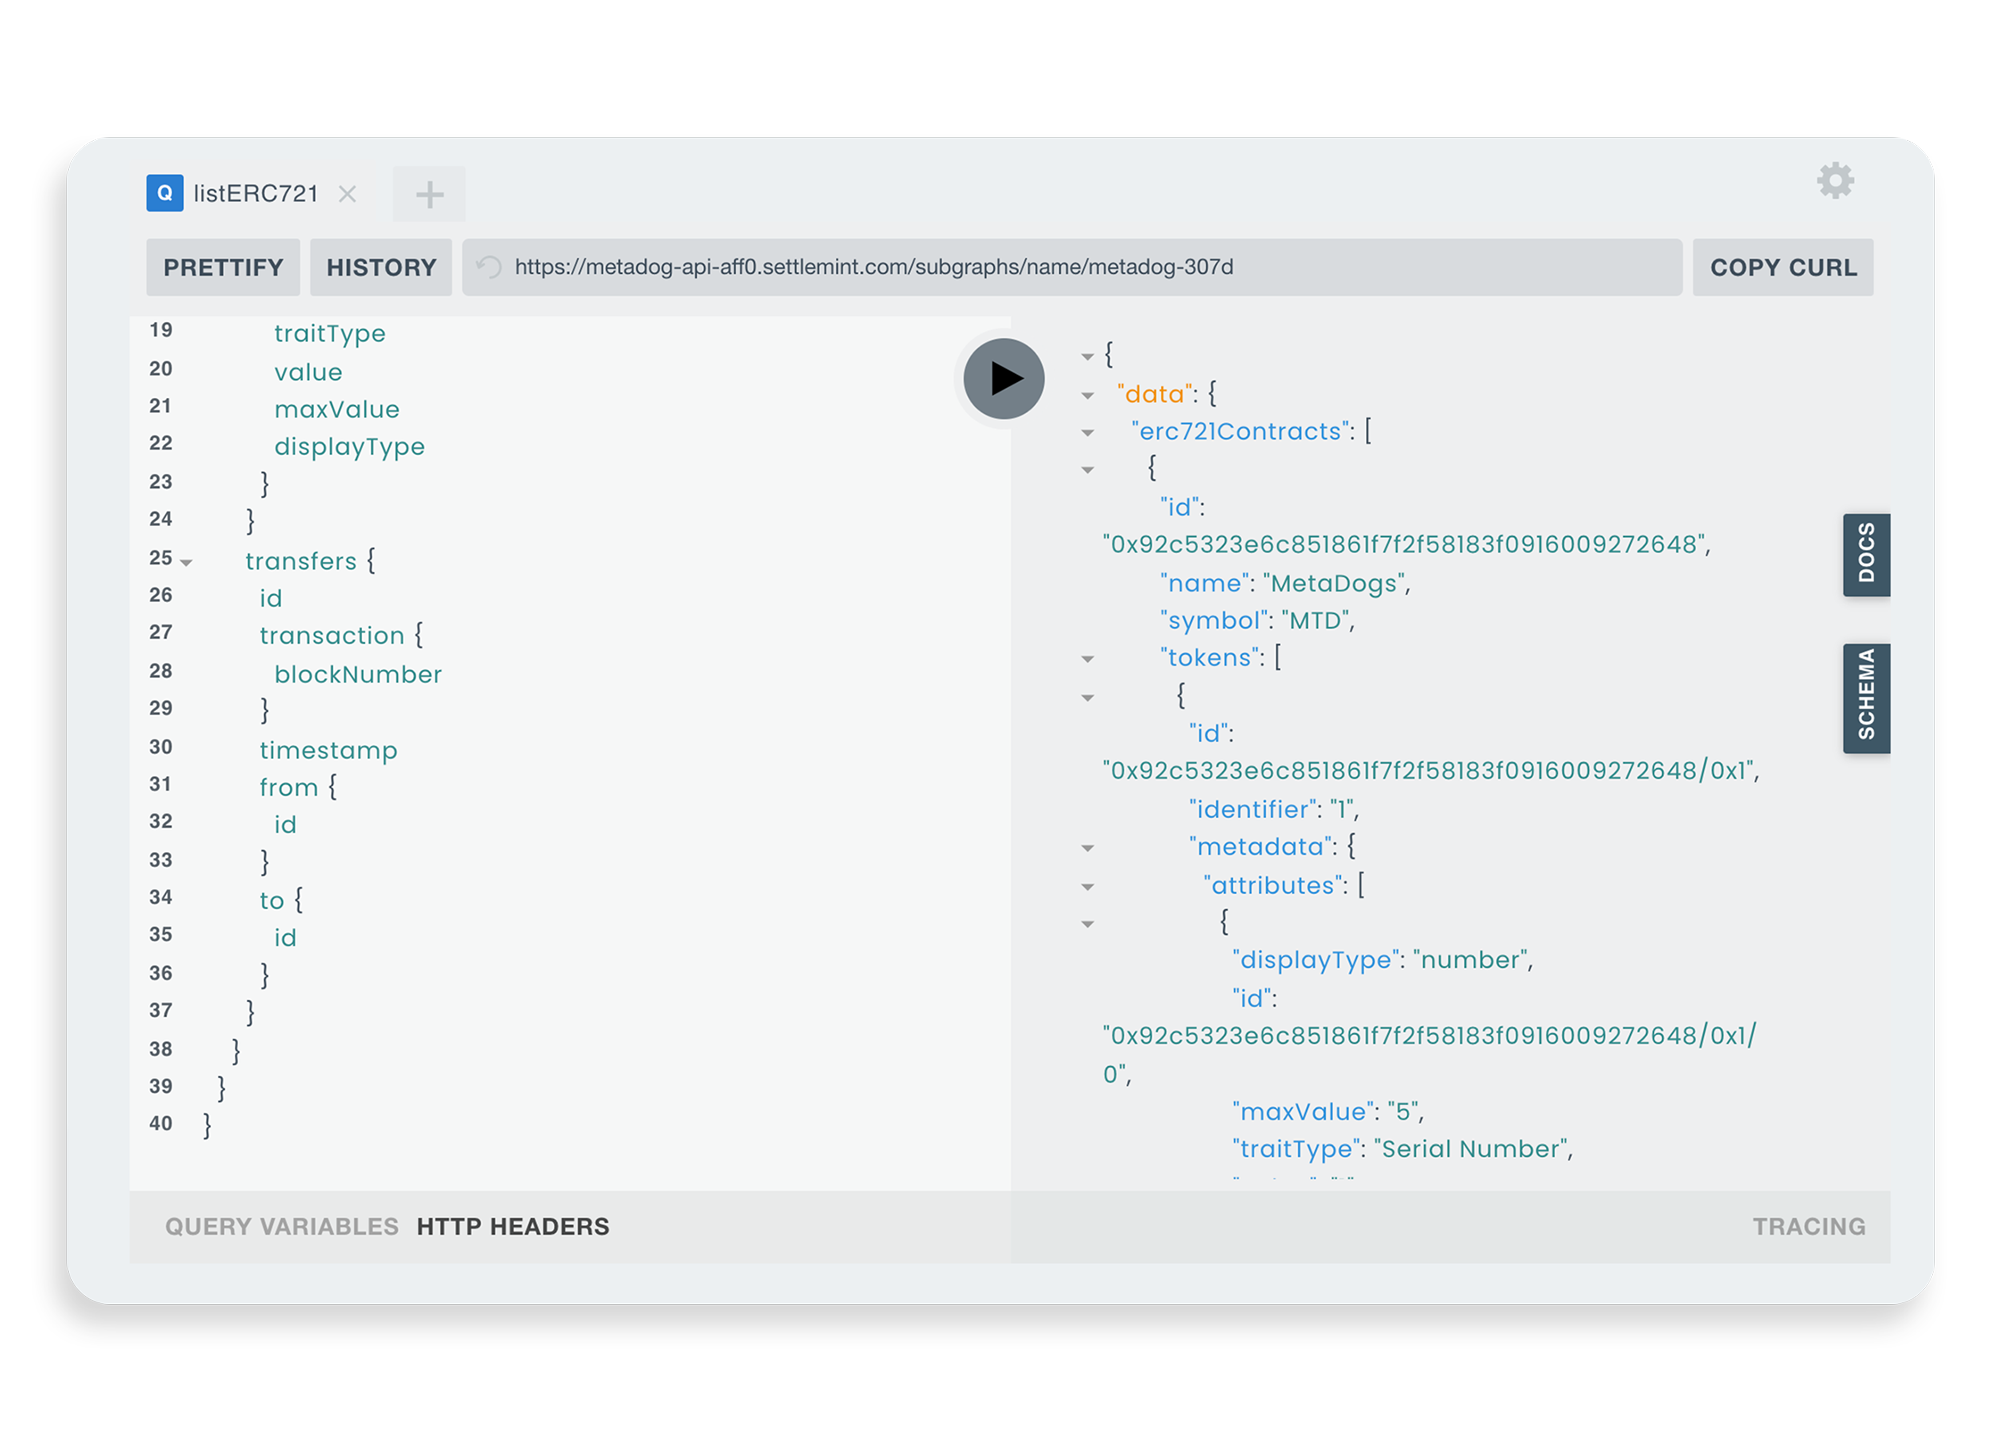
Task: Close the listERC721 query tab
Action: click(x=348, y=195)
